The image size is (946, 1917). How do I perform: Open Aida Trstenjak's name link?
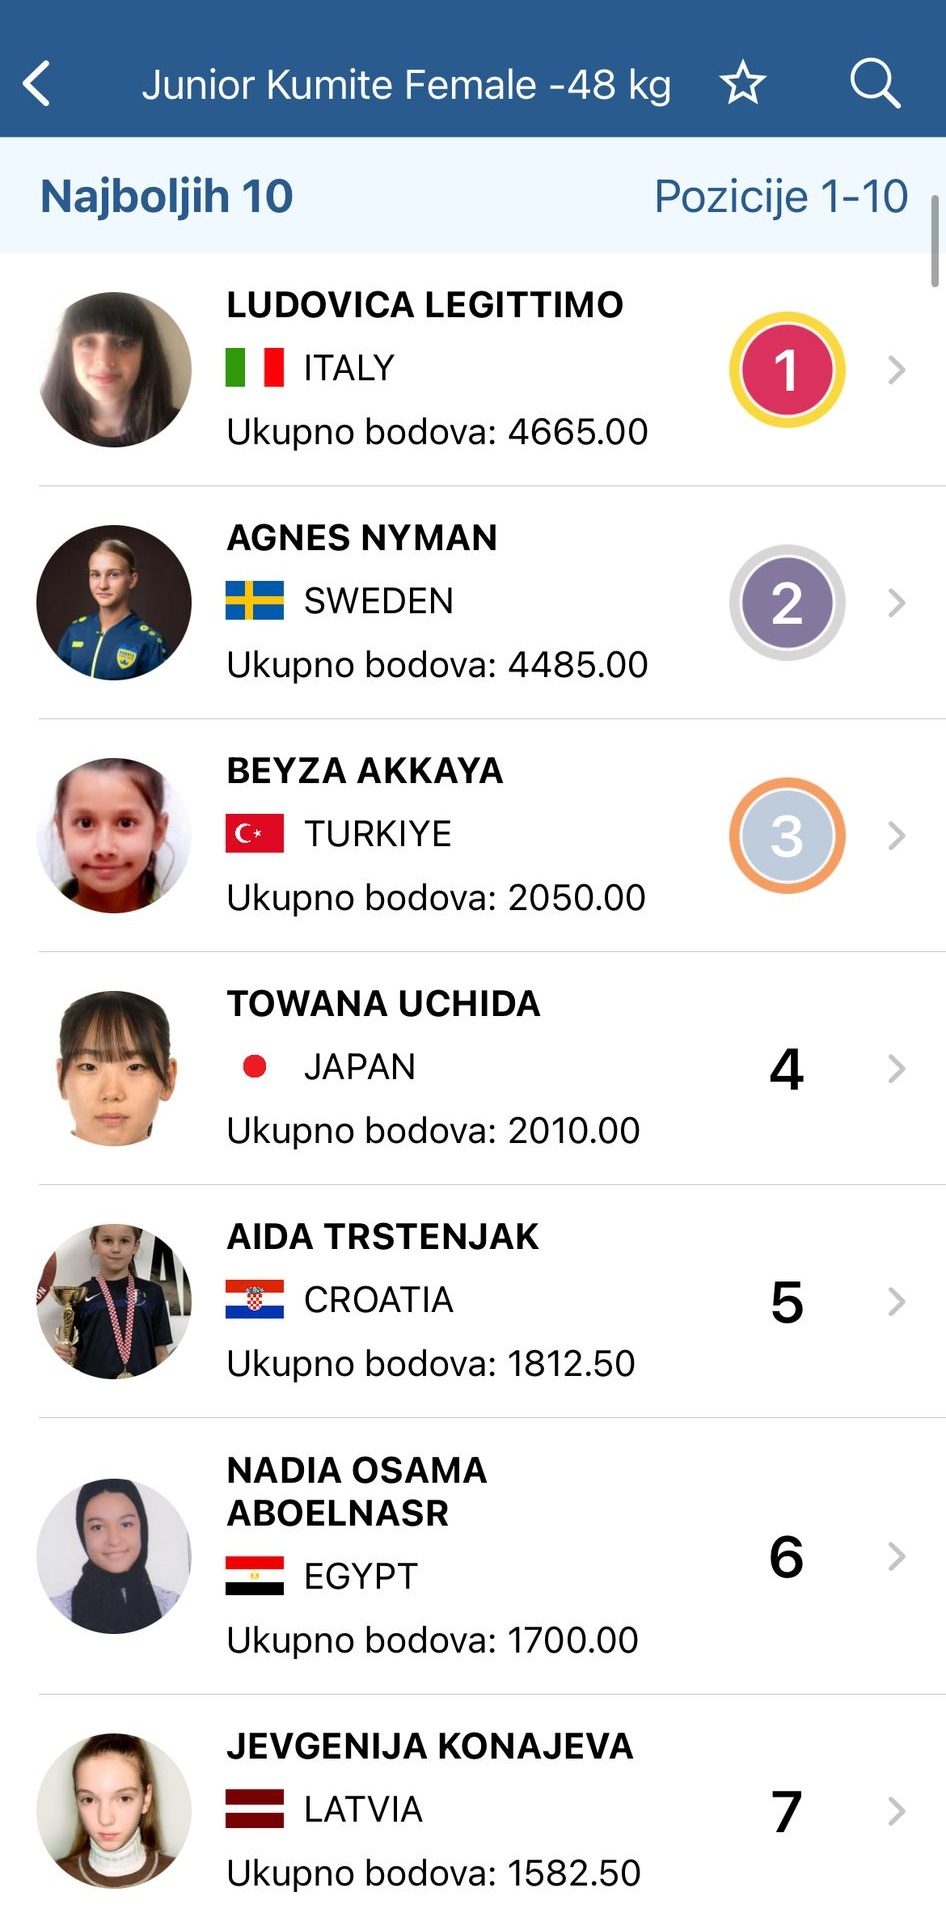point(383,1237)
